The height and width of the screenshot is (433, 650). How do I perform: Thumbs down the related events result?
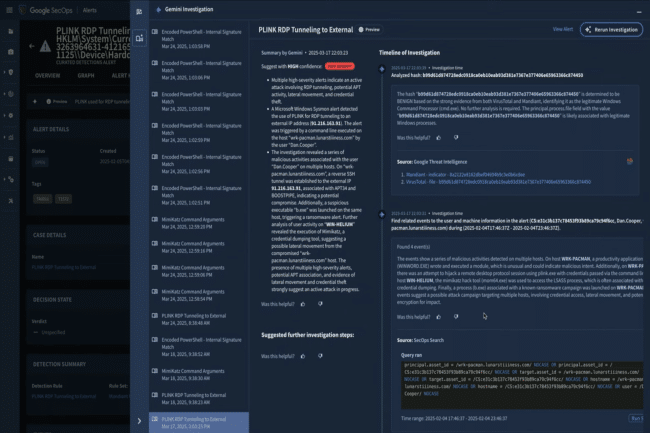coord(456,317)
